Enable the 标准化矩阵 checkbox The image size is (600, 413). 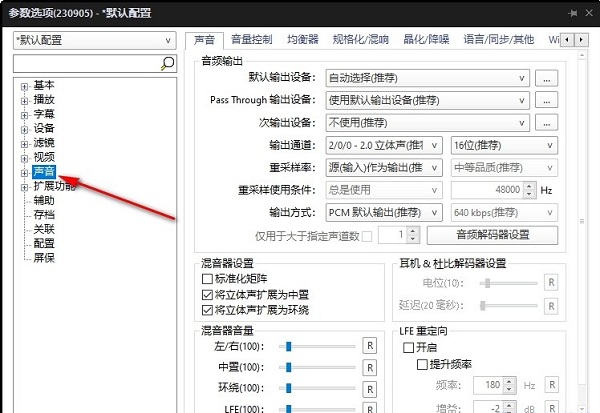coord(207,279)
